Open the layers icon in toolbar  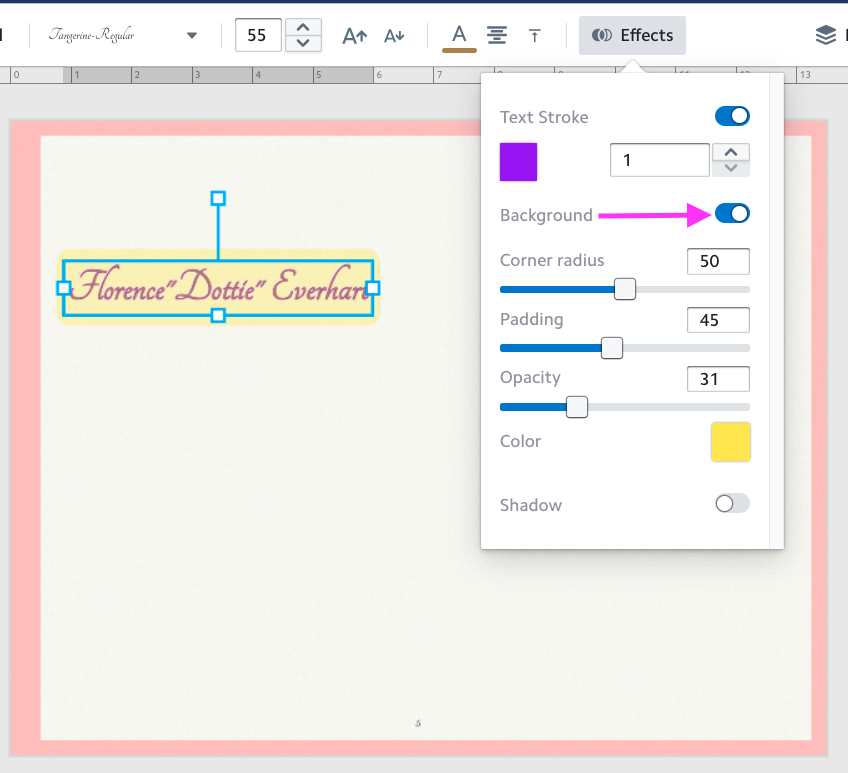pyautogui.click(x=825, y=35)
